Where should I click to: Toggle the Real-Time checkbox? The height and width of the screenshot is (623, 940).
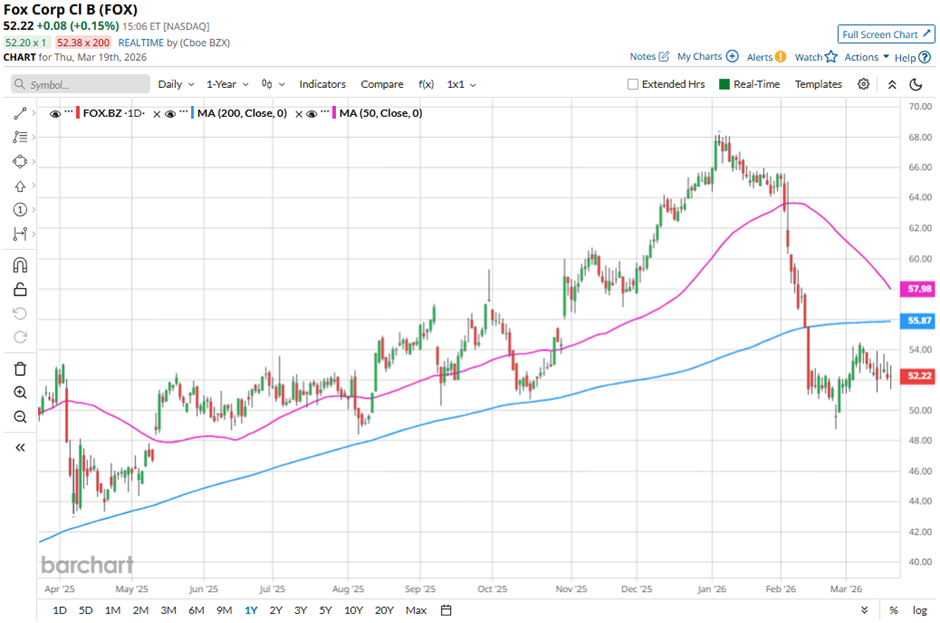pos(724,85)
